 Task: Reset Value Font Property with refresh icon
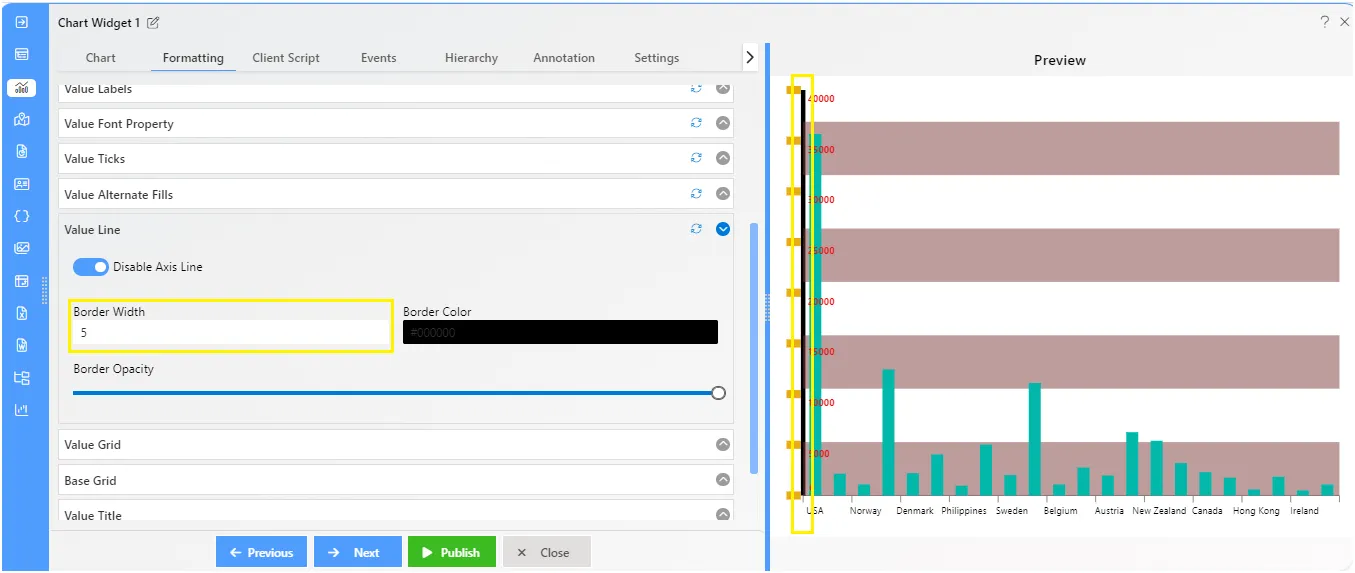[696, 123]
